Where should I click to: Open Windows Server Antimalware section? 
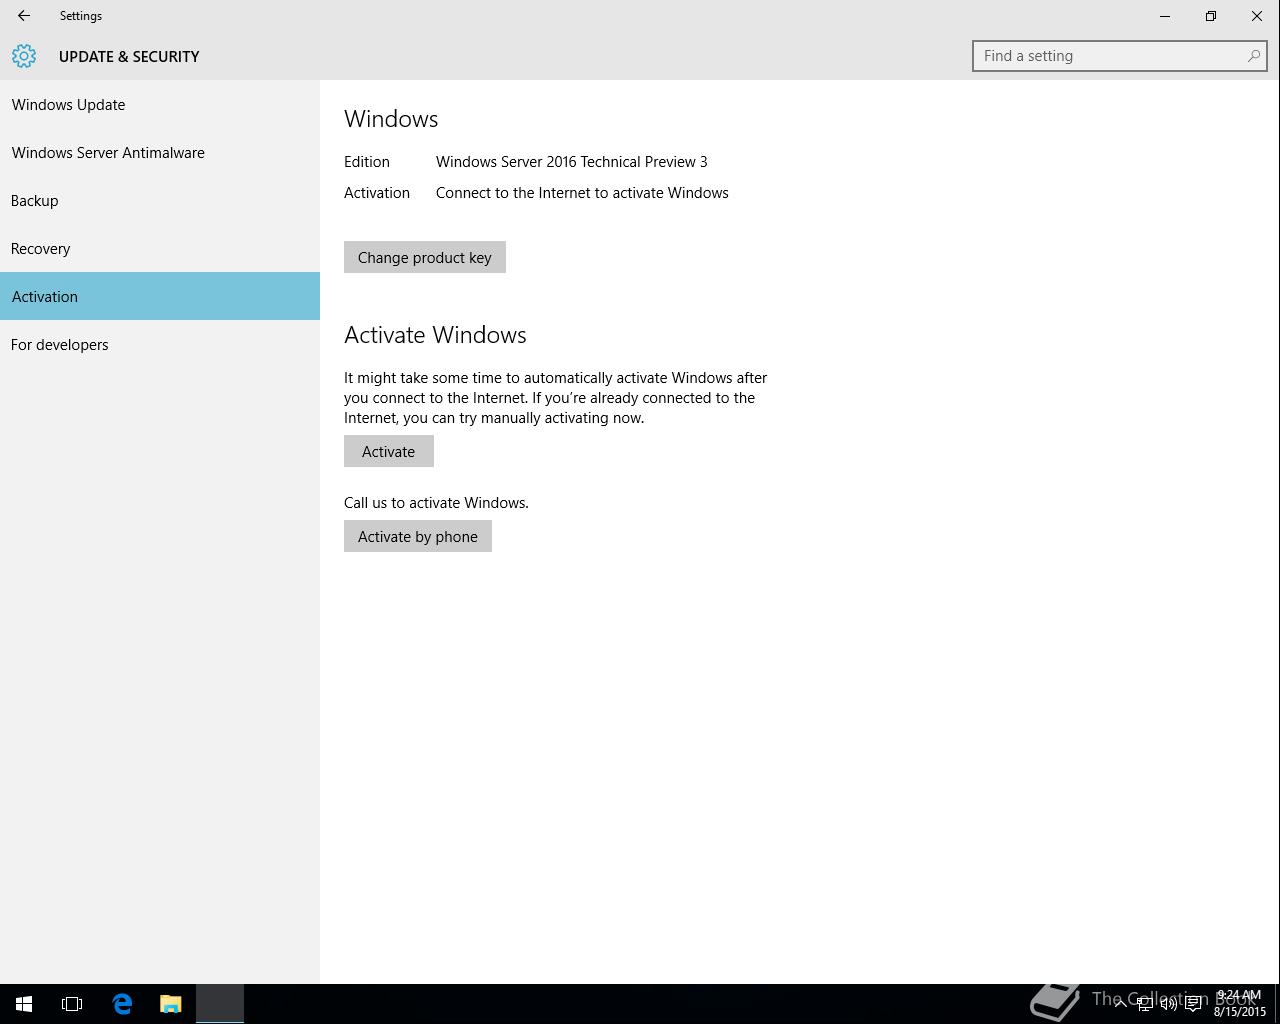[x=160, y=152]
